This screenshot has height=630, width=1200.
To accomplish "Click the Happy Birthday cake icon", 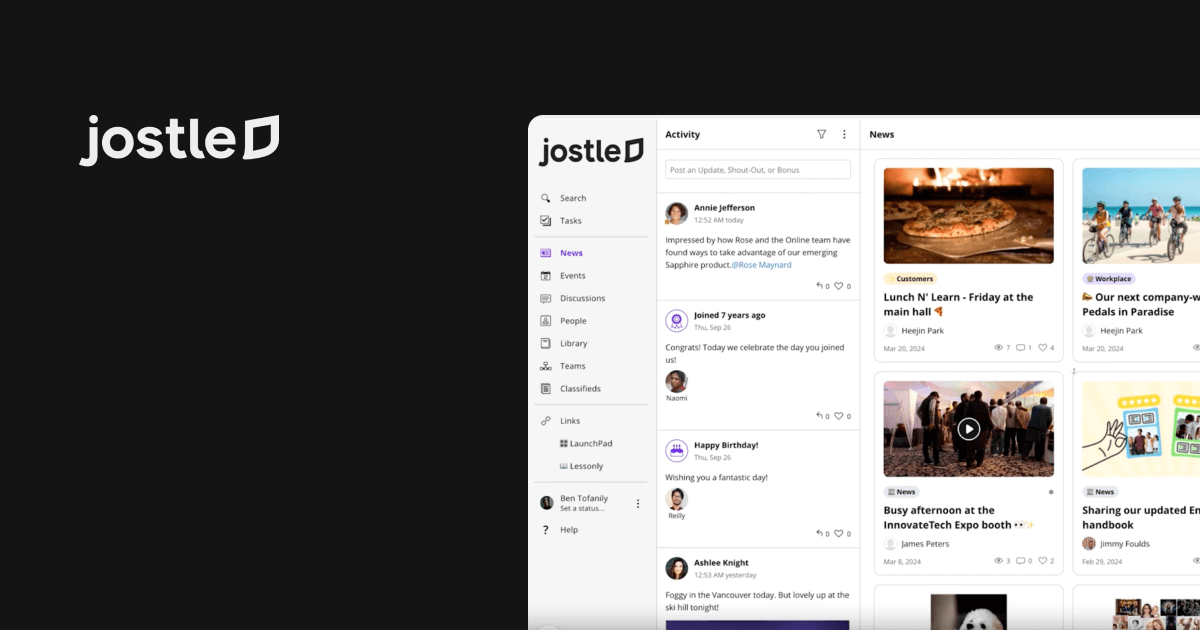I will tap(677, 450).
